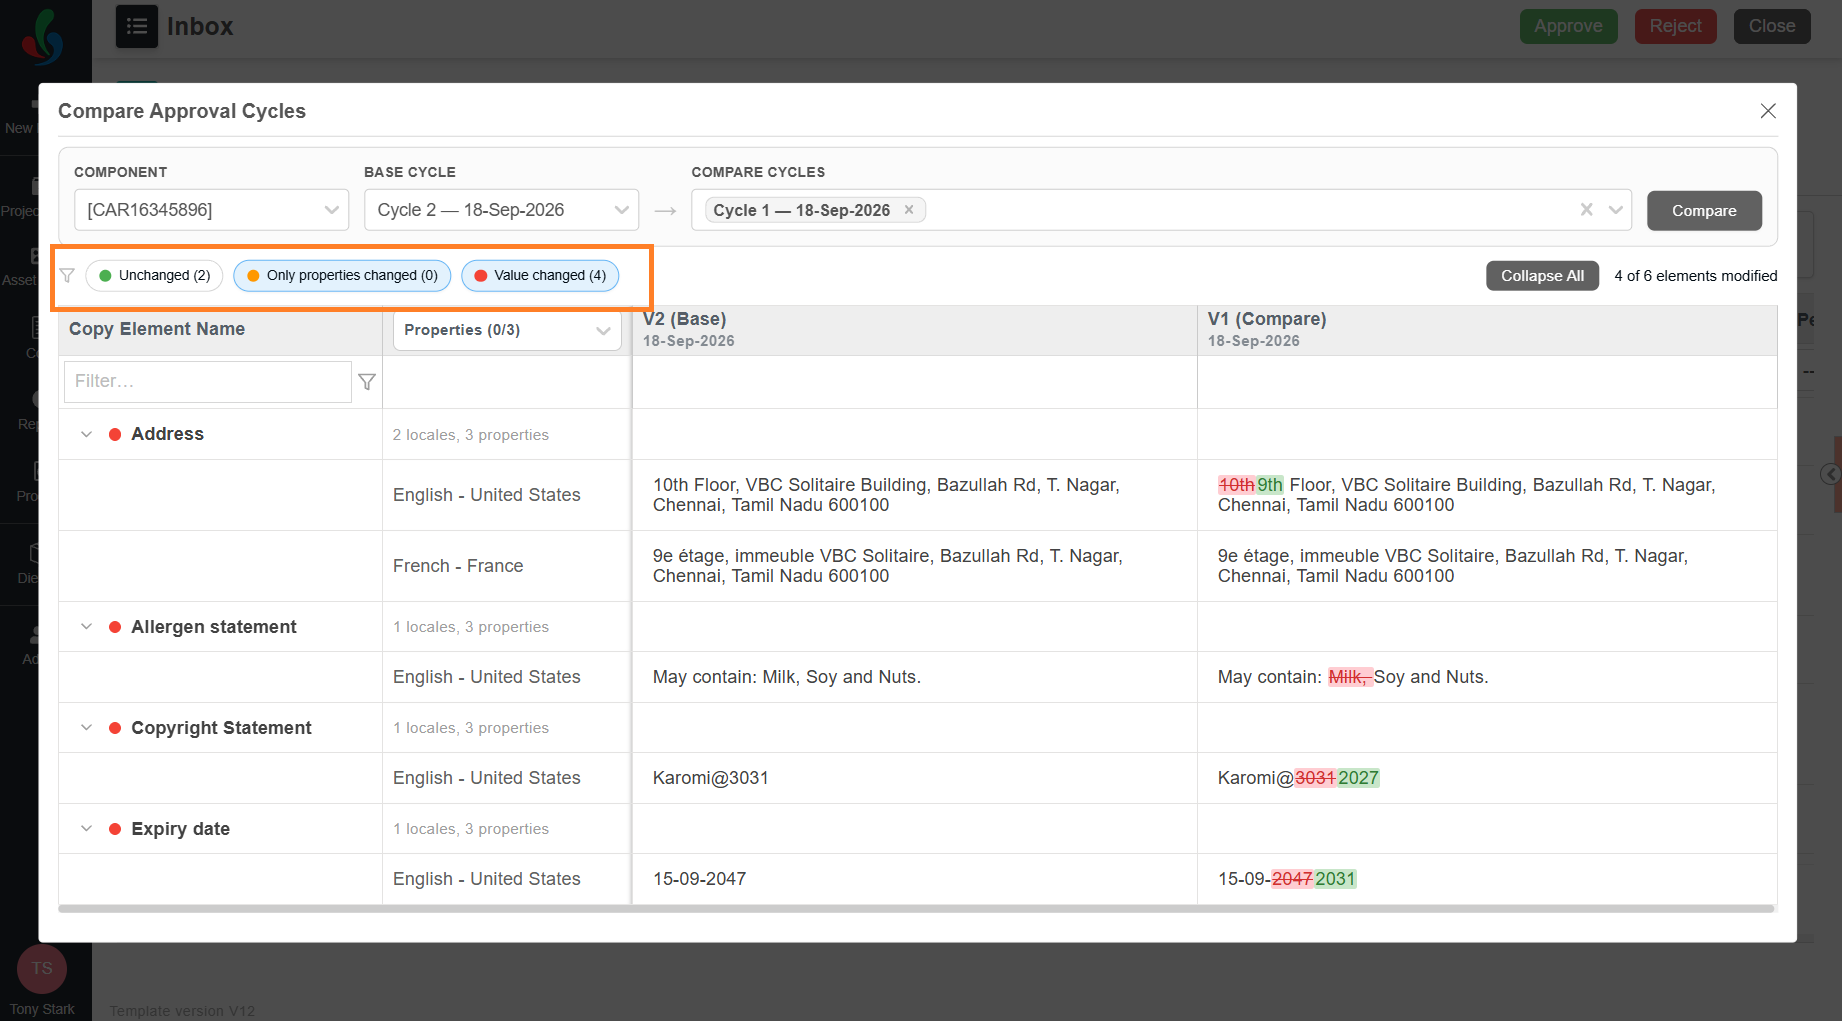Toggle the Value changed (4) filter
The height and width of the screenshot is (1021, 1842).
point(540,276)
